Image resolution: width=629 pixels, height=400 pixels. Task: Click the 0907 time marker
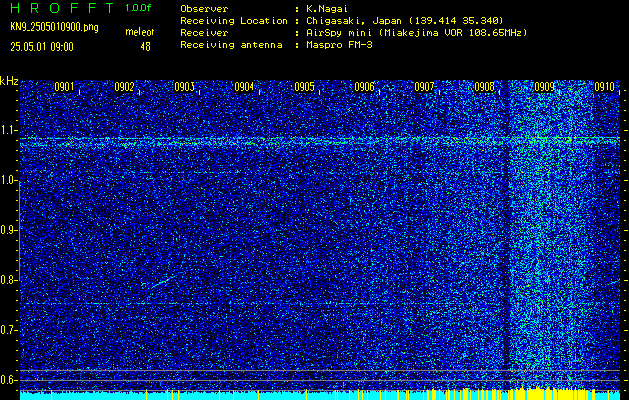(x=424, y=87)
